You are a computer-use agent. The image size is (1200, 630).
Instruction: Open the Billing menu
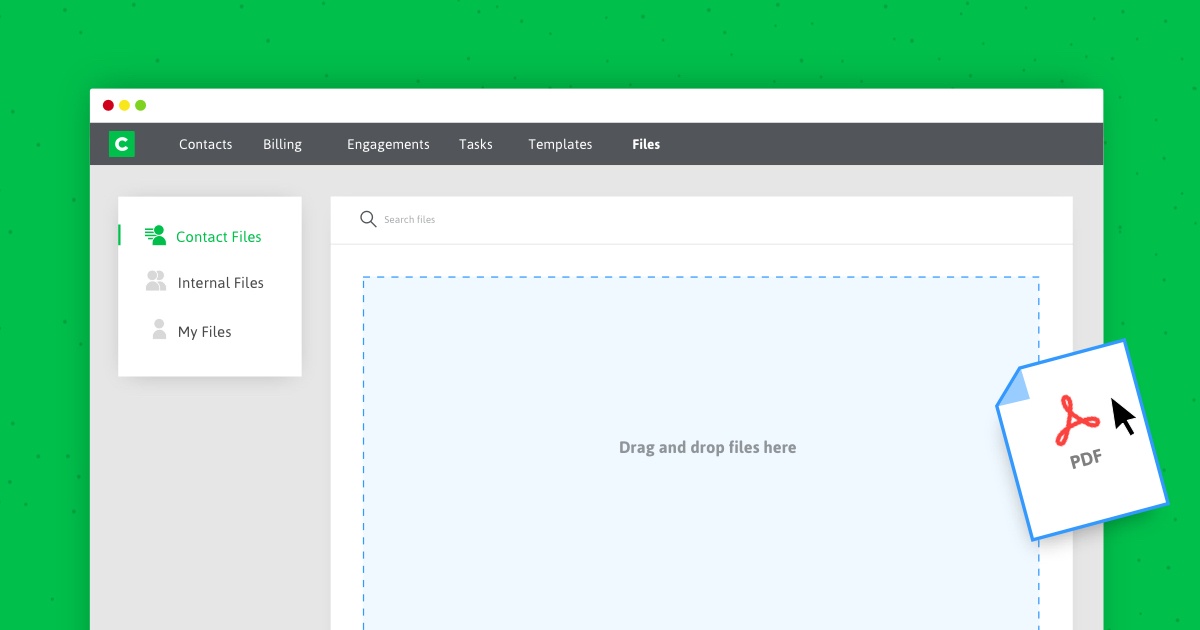point(282,144)
